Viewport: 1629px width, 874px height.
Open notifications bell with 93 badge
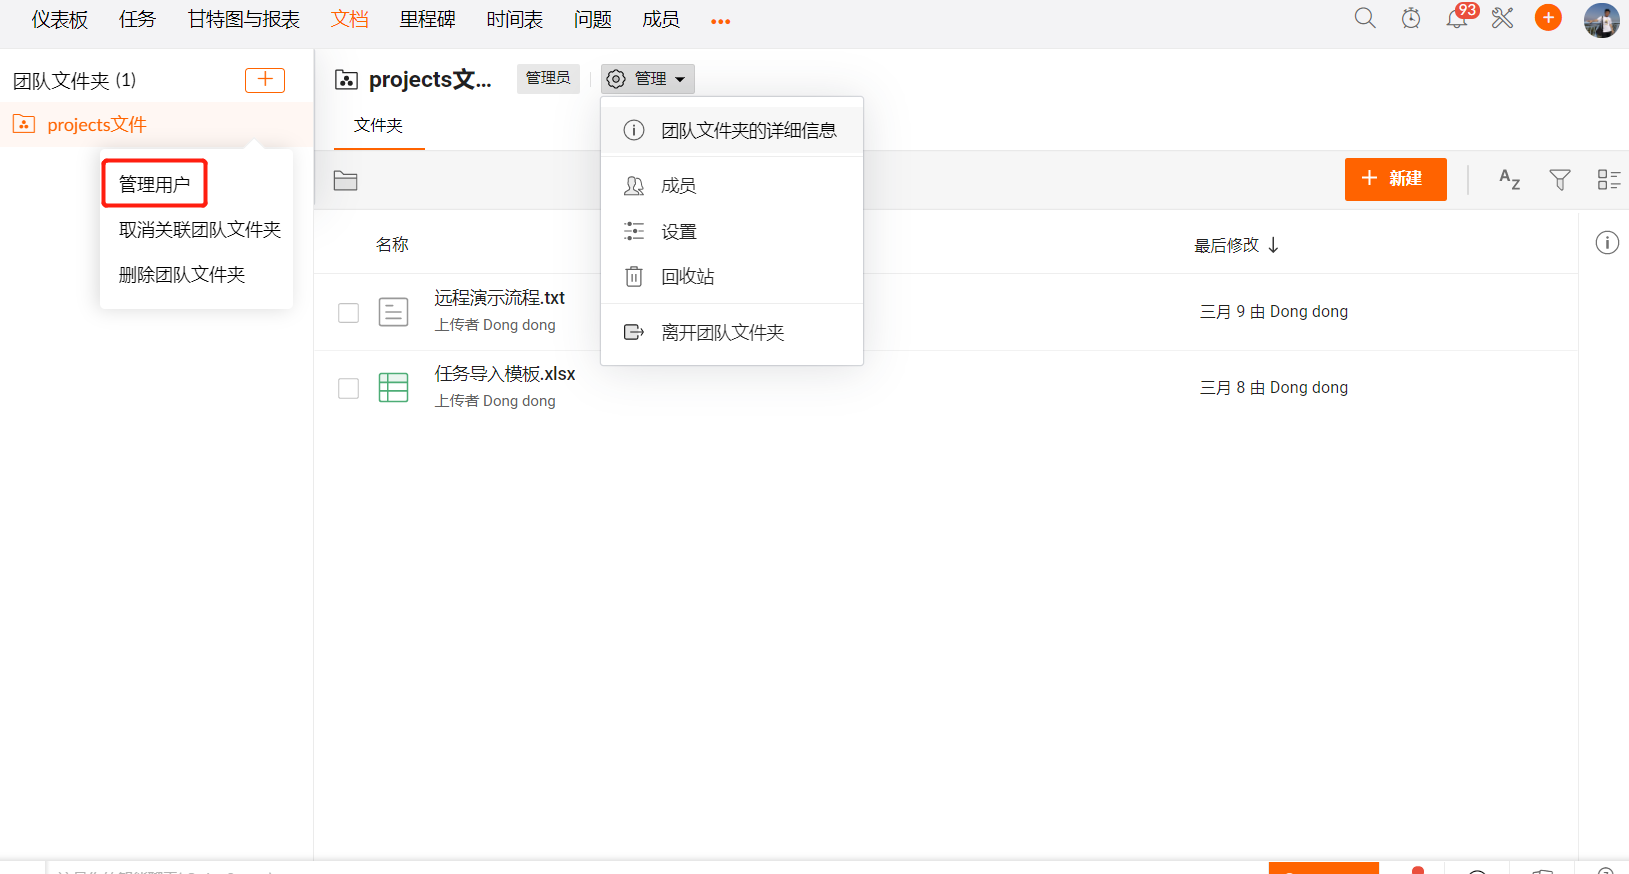(x=1457, y=18)
